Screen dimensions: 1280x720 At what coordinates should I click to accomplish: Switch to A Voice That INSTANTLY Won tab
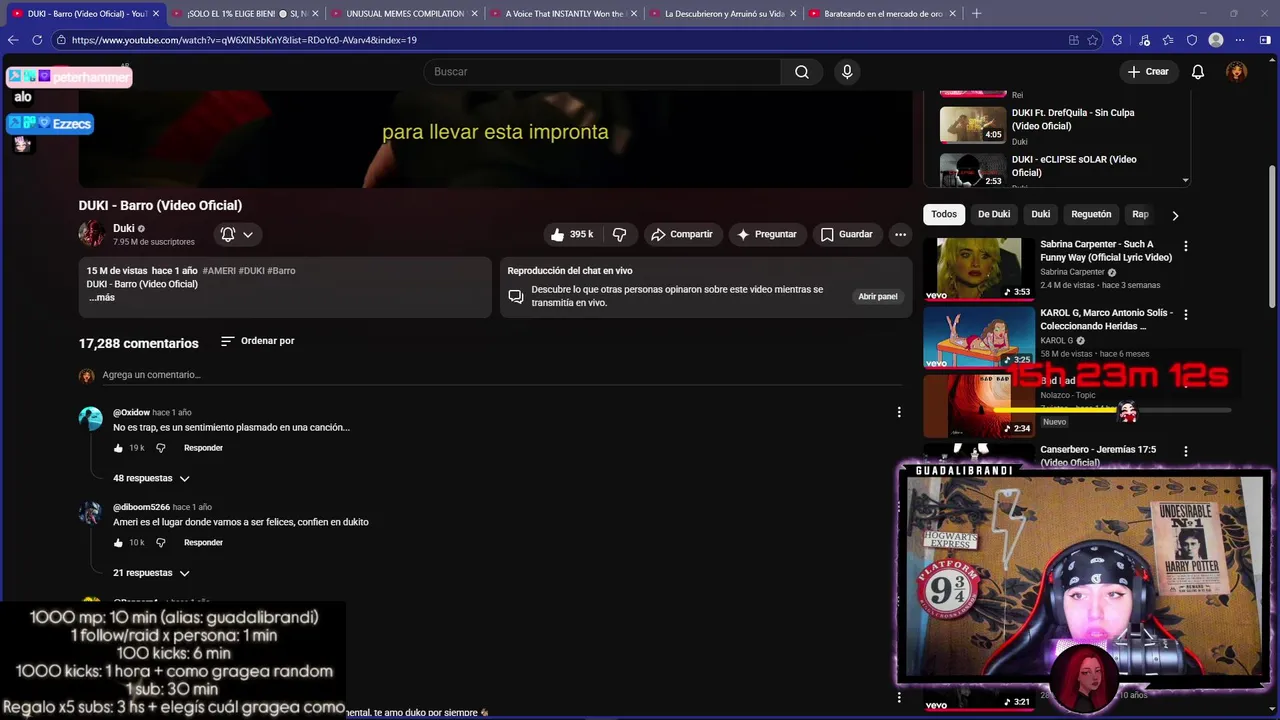565,14
